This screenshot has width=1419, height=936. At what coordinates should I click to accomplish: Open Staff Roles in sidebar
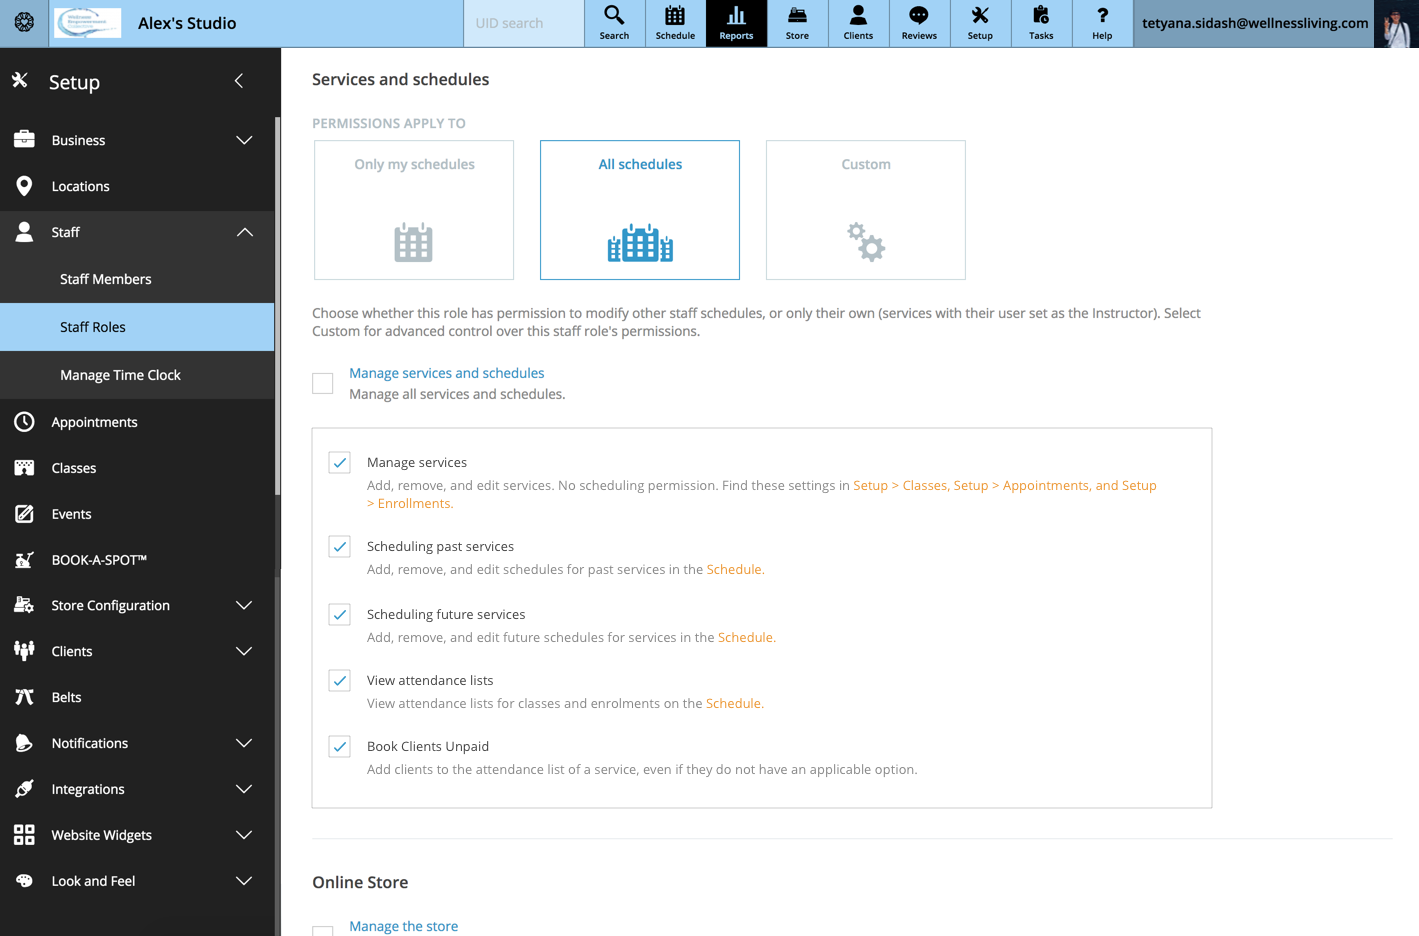[x=137, y=327]
